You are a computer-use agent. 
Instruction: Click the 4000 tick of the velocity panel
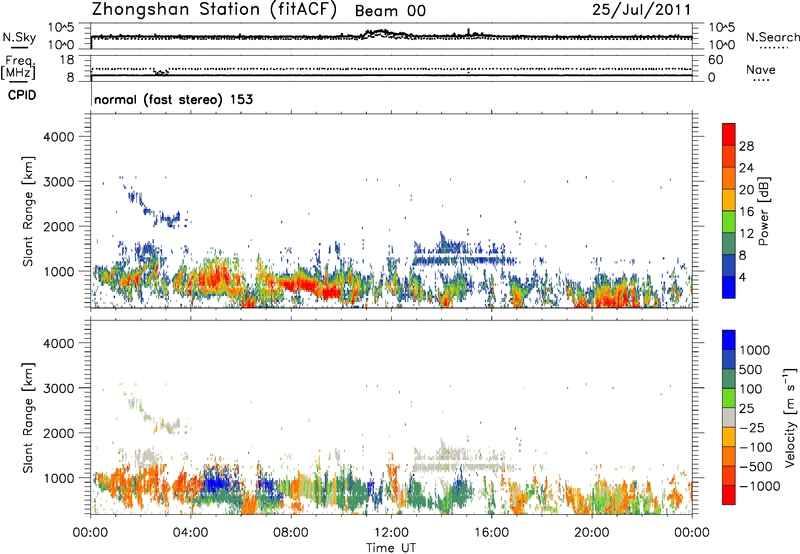pyautogui.click(x=59, y=343)
